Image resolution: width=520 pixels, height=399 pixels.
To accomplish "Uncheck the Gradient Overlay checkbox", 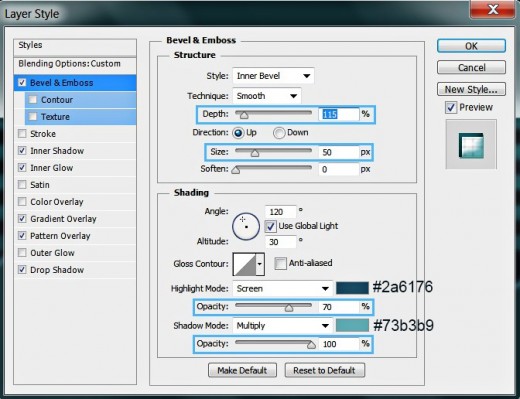I will point(22,219).
